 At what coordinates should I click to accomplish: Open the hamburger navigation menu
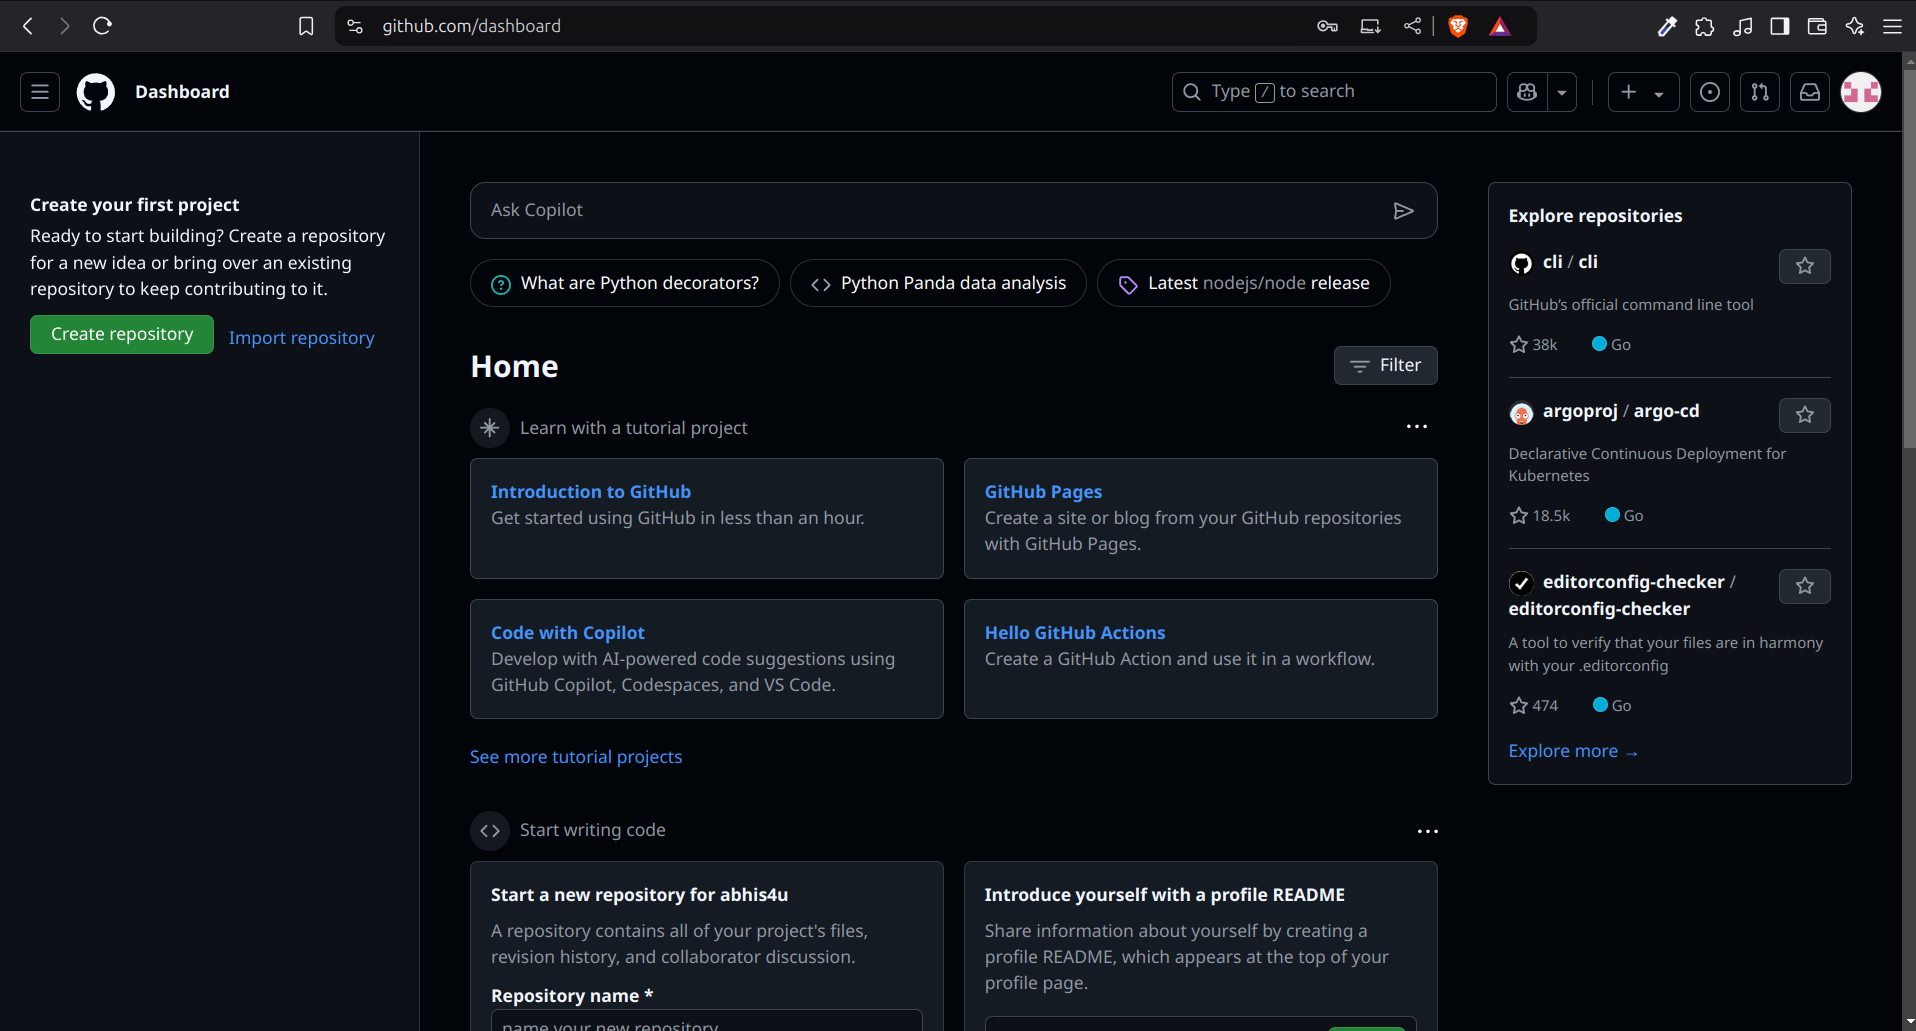tap(40, 92)
